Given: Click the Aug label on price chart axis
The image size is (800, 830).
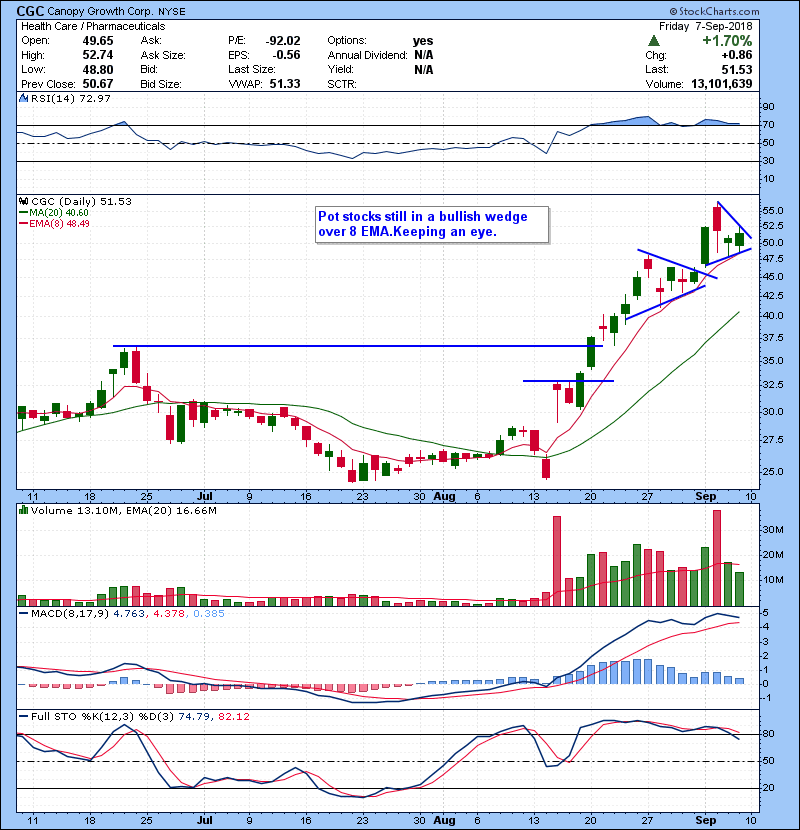Looking at the screenshot, I should tap(444, 497).
